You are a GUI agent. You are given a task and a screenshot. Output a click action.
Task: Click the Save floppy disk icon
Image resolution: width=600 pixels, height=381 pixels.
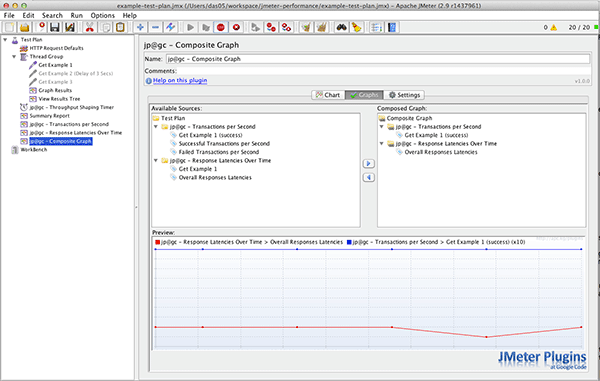click(x=55, y=27)
